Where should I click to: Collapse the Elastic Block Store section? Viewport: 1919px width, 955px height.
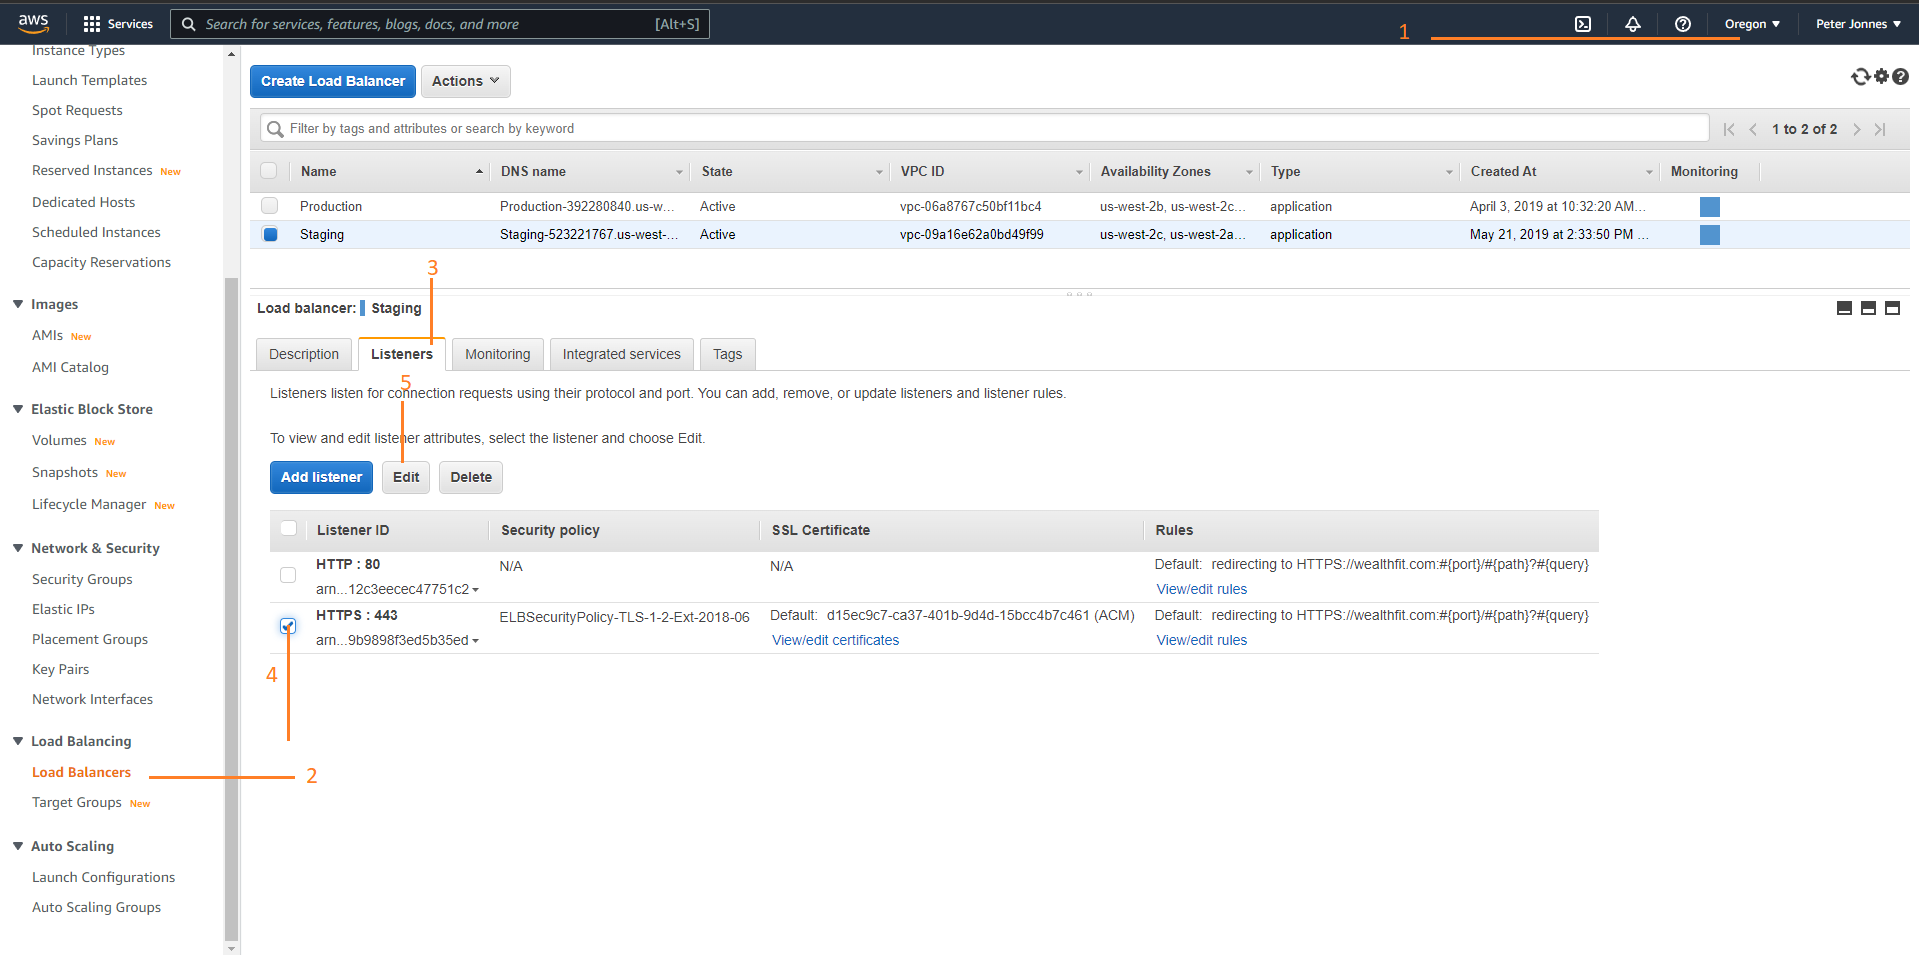[x=18, y=409]
